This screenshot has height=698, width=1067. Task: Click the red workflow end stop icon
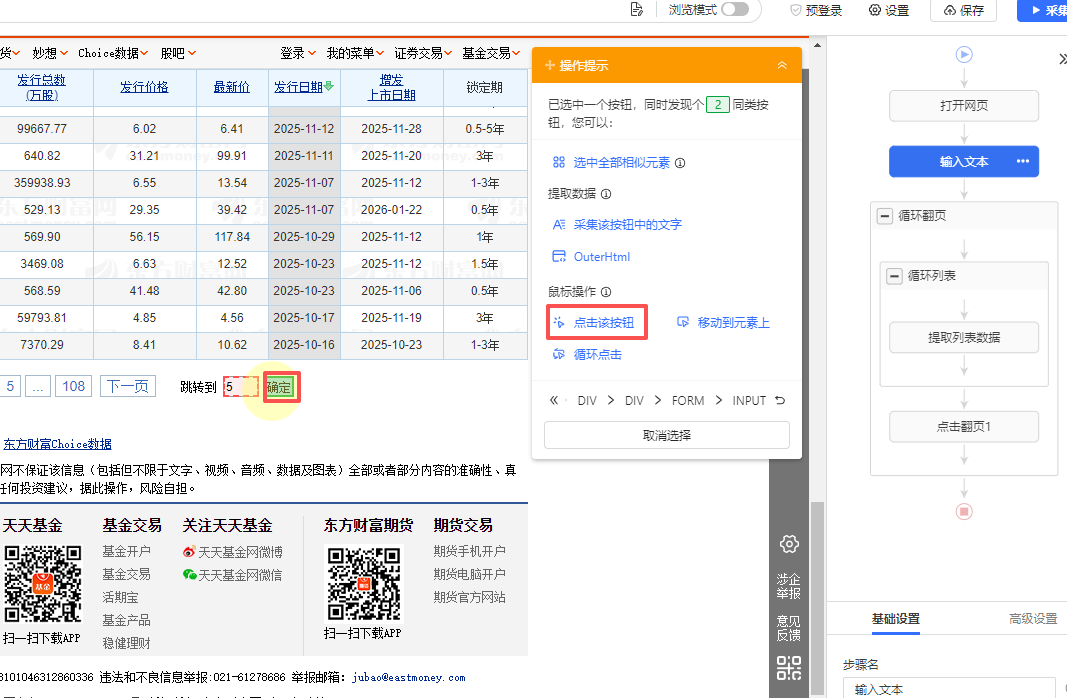tap(964, 512)
